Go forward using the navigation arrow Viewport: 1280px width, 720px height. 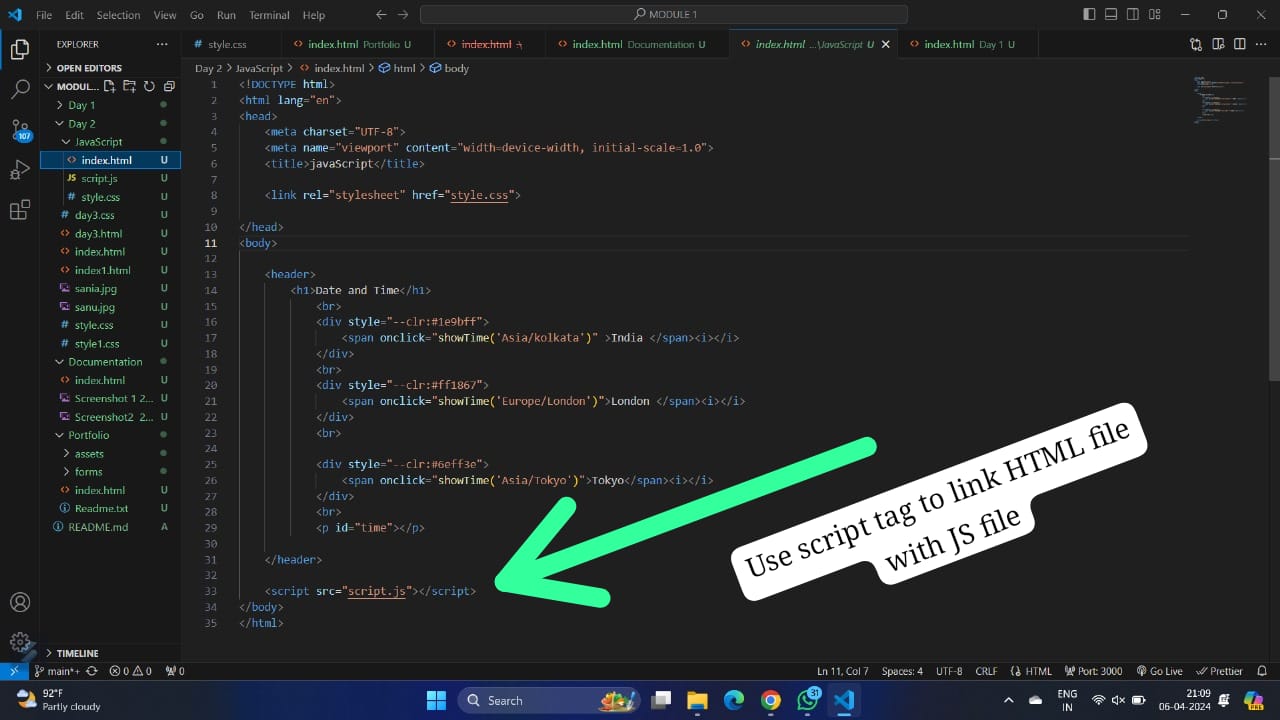(403, 15)
